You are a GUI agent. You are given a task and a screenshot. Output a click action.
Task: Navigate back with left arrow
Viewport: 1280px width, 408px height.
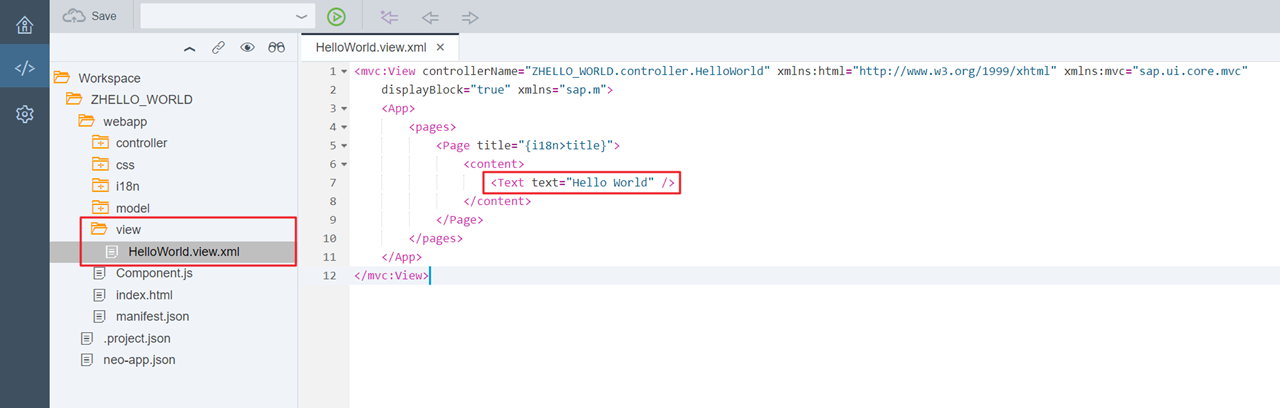coord(430,17)
